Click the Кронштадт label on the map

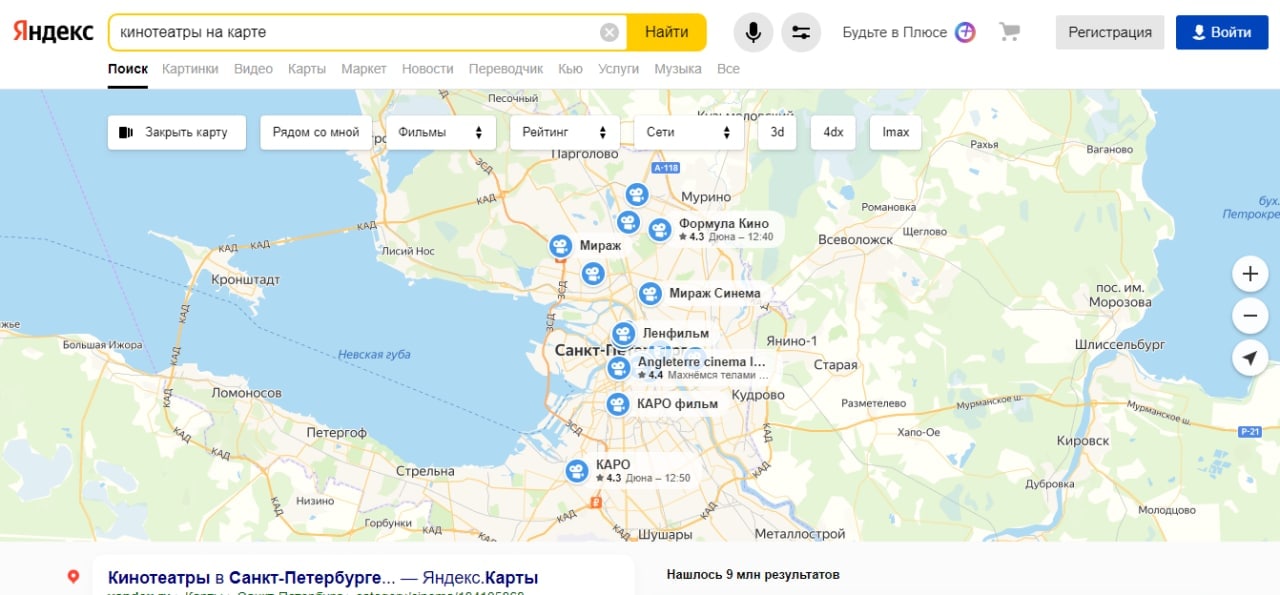(245, 280)
